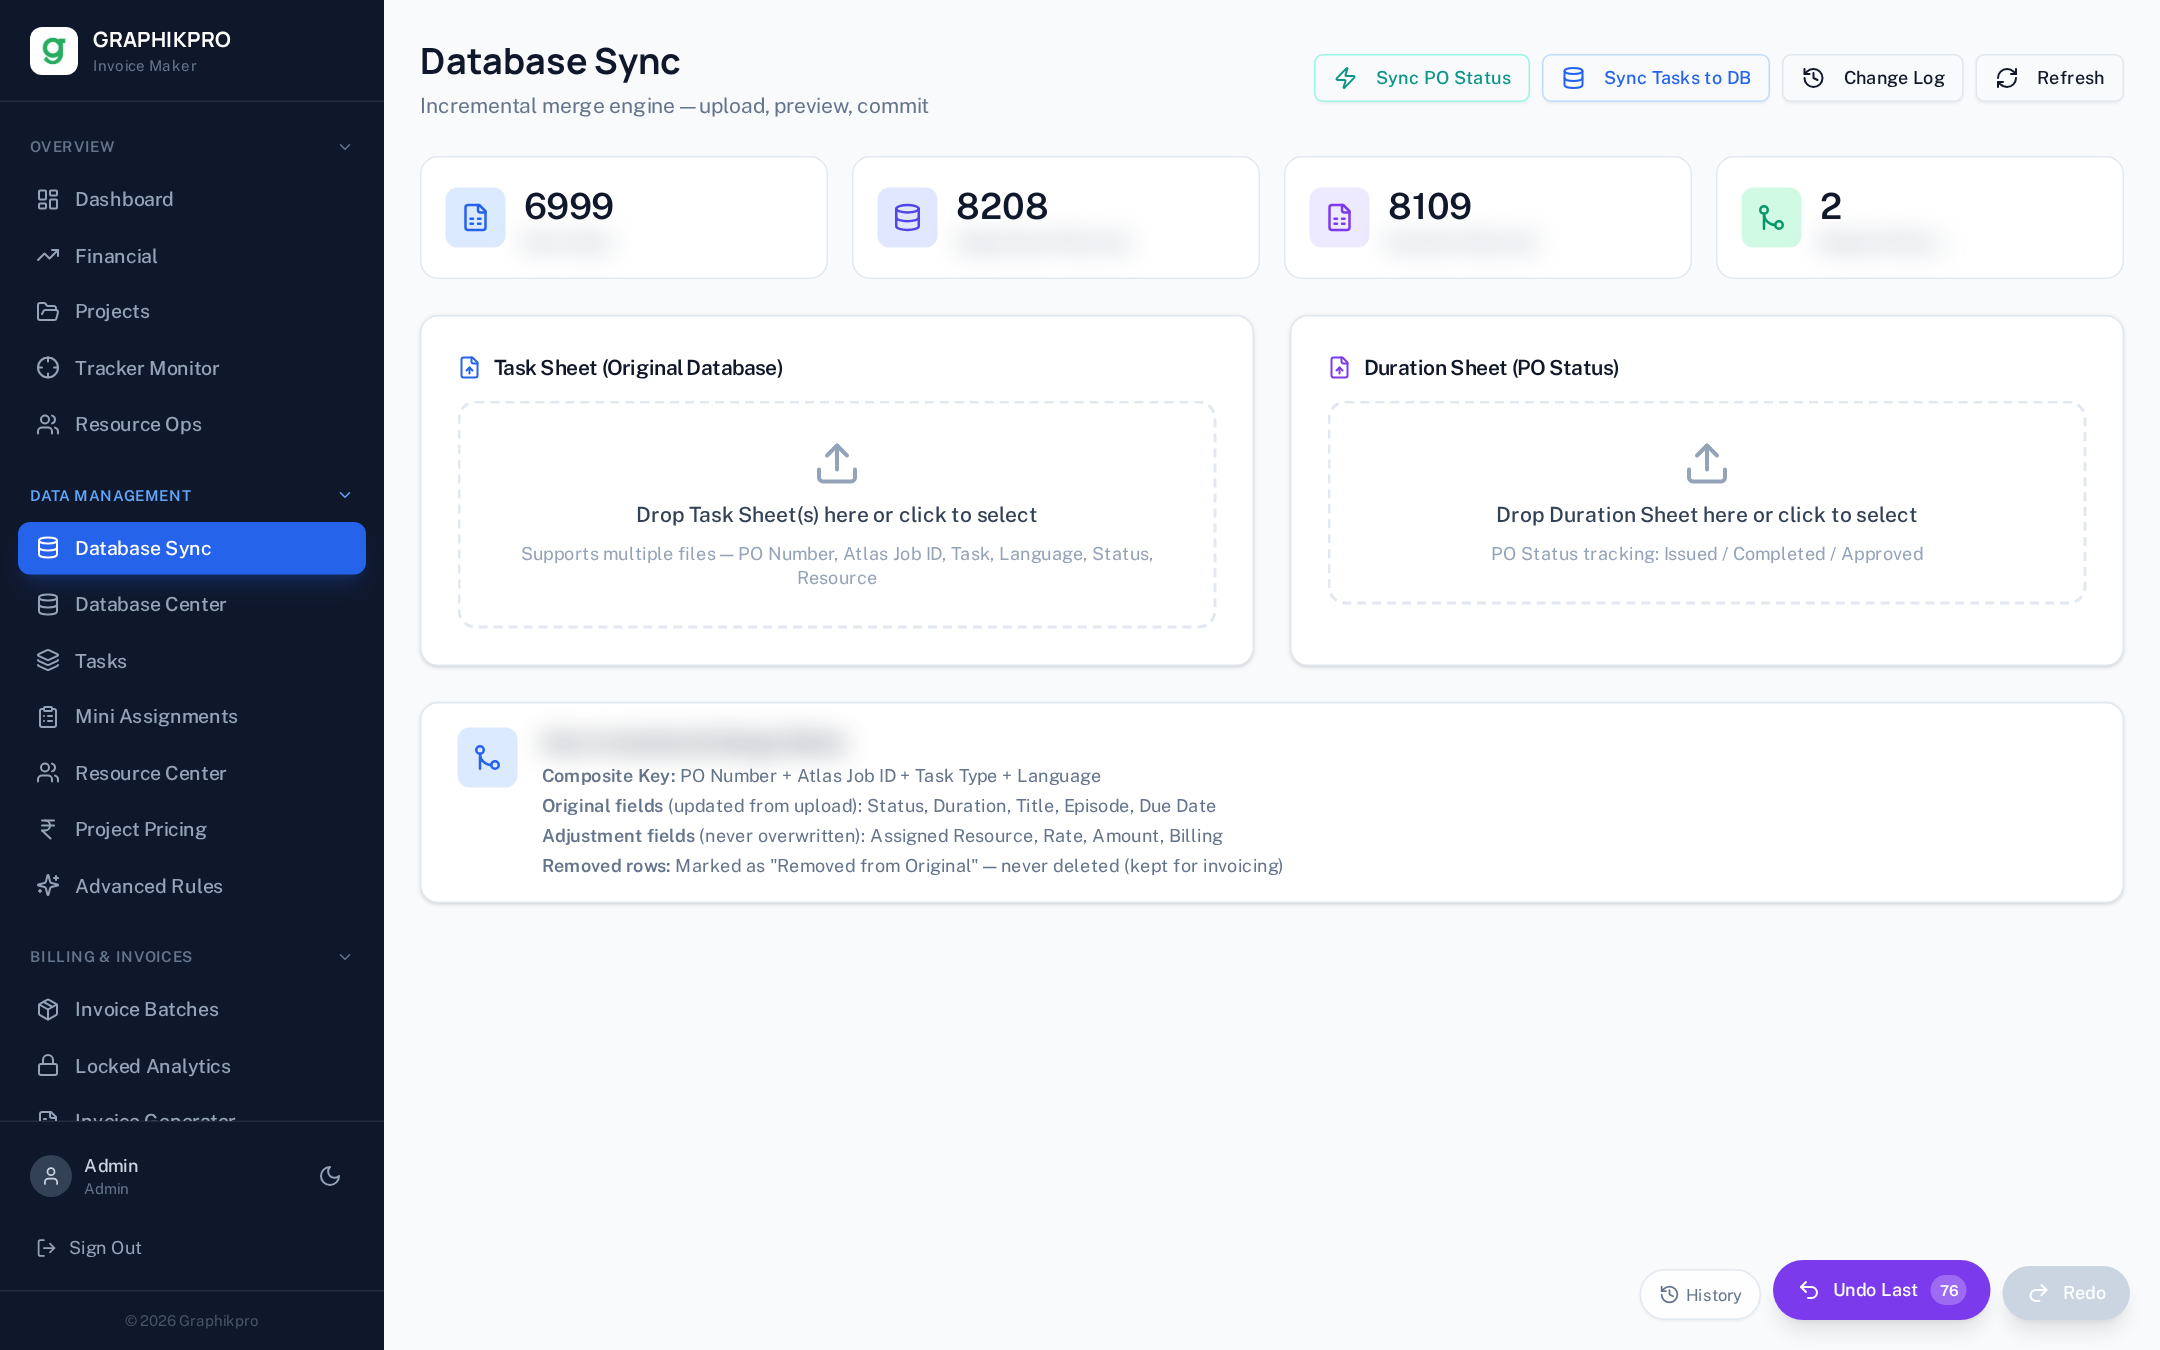
Task: Open the Change Log
Action: [x=1872, y=78]
